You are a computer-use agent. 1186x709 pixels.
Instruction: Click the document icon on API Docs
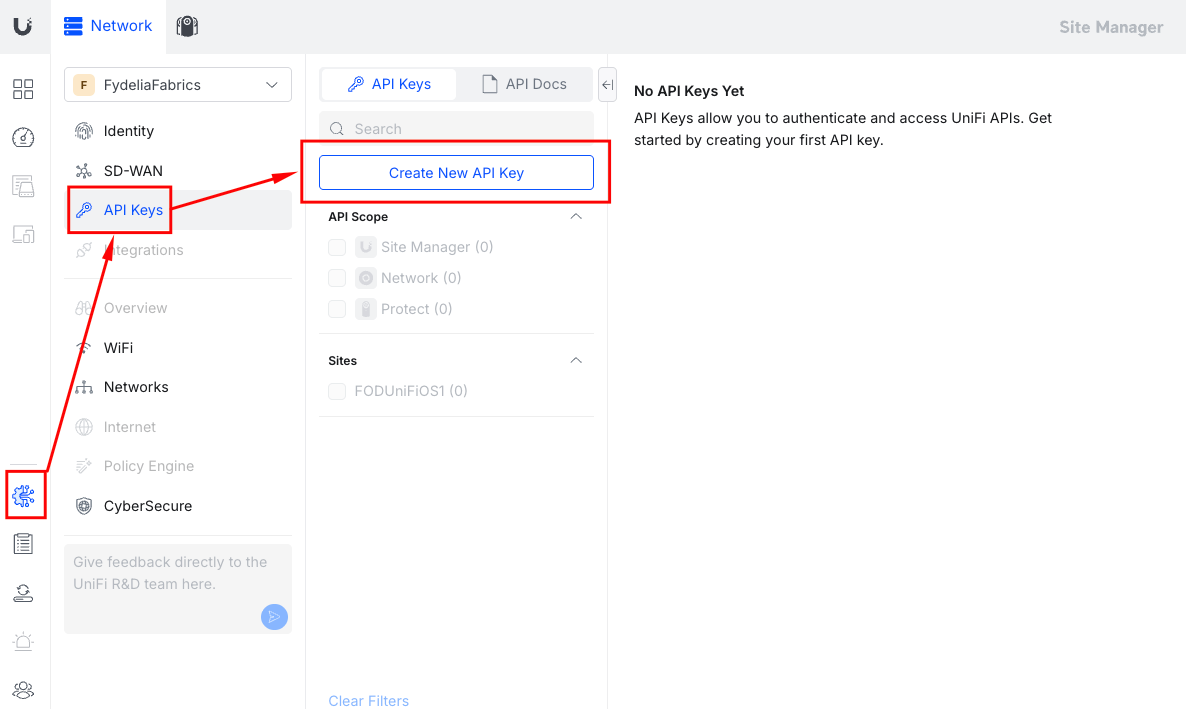click(490, 84)
